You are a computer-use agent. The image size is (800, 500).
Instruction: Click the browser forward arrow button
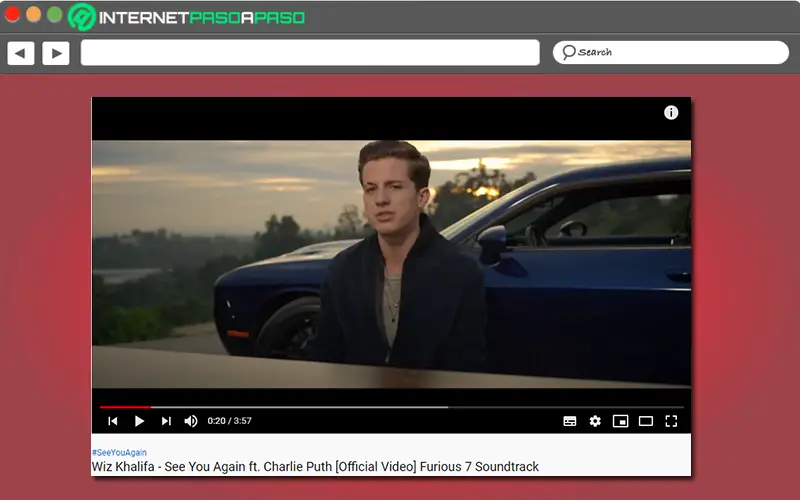(56, 53)
